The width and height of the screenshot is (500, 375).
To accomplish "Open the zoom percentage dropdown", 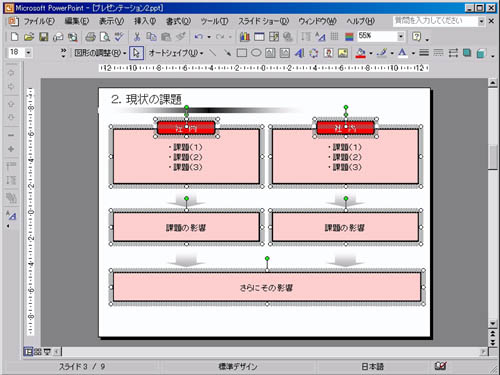I will (401, 36).
